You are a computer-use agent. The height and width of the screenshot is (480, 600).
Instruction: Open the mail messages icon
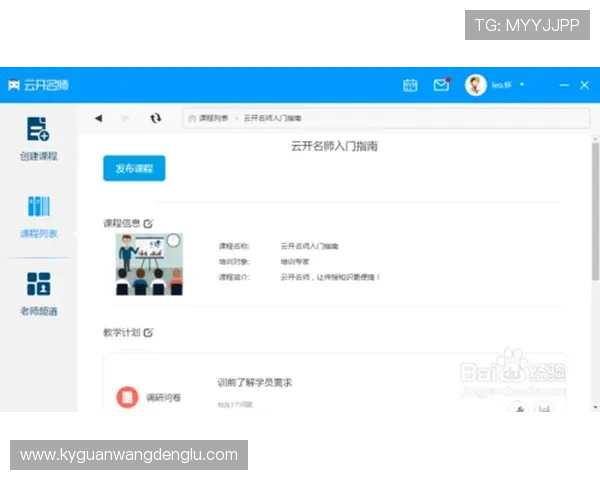coord(442,85)
